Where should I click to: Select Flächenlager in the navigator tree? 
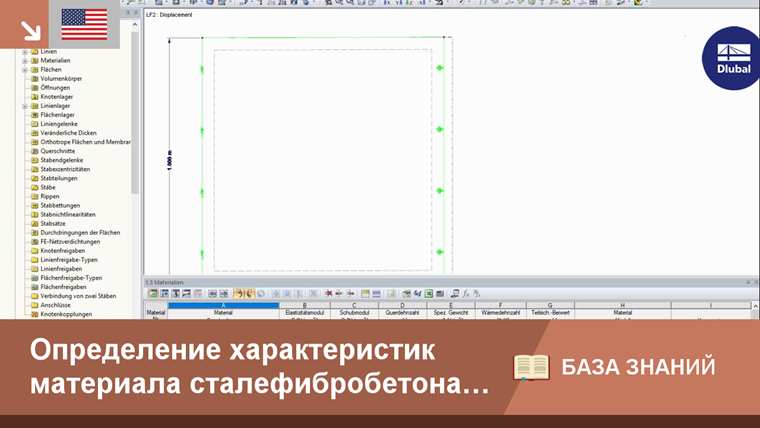tap(57, 115)
